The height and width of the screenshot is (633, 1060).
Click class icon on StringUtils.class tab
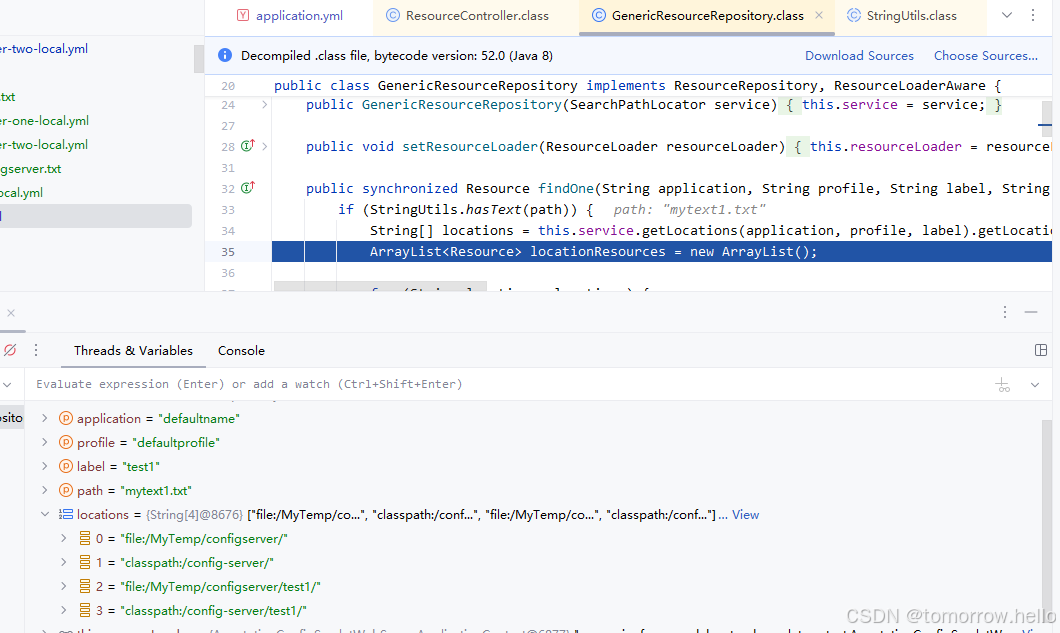click(854, 15)
